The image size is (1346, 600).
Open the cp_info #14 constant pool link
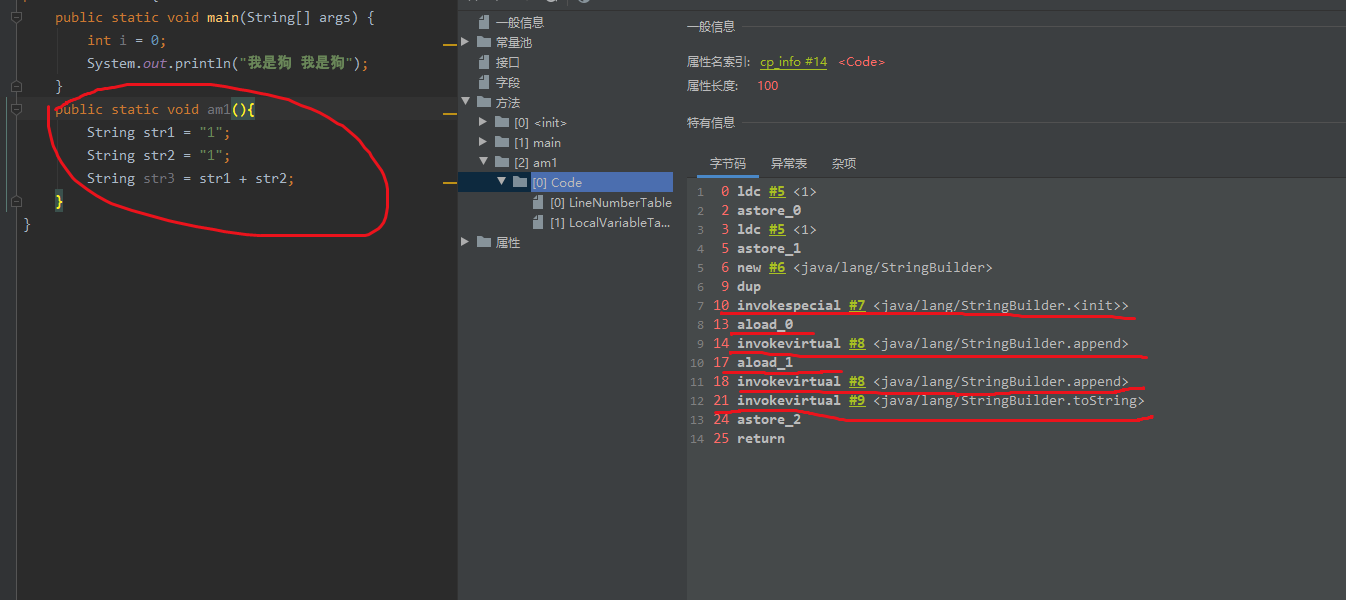[x=794, y=62]
